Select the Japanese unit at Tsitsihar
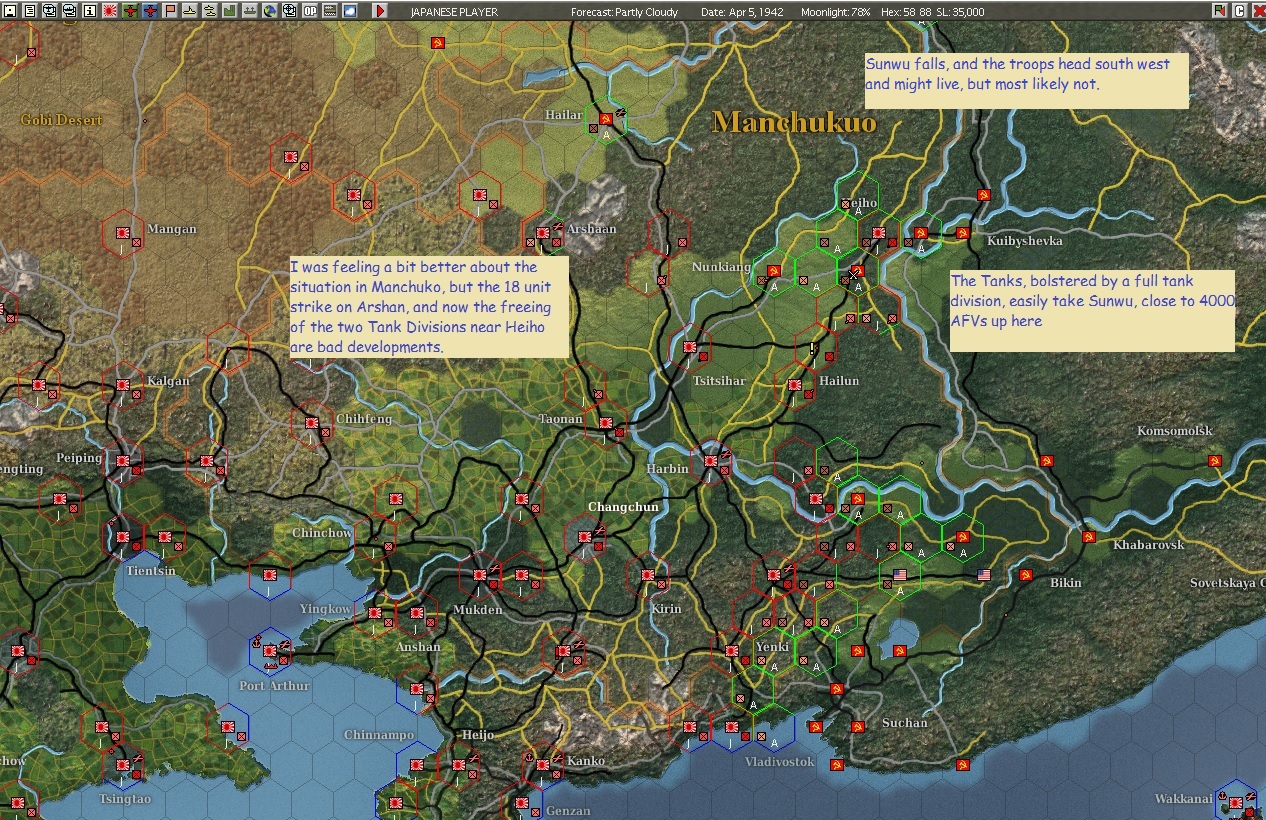1266x820 pixels. tap(690, 348)
